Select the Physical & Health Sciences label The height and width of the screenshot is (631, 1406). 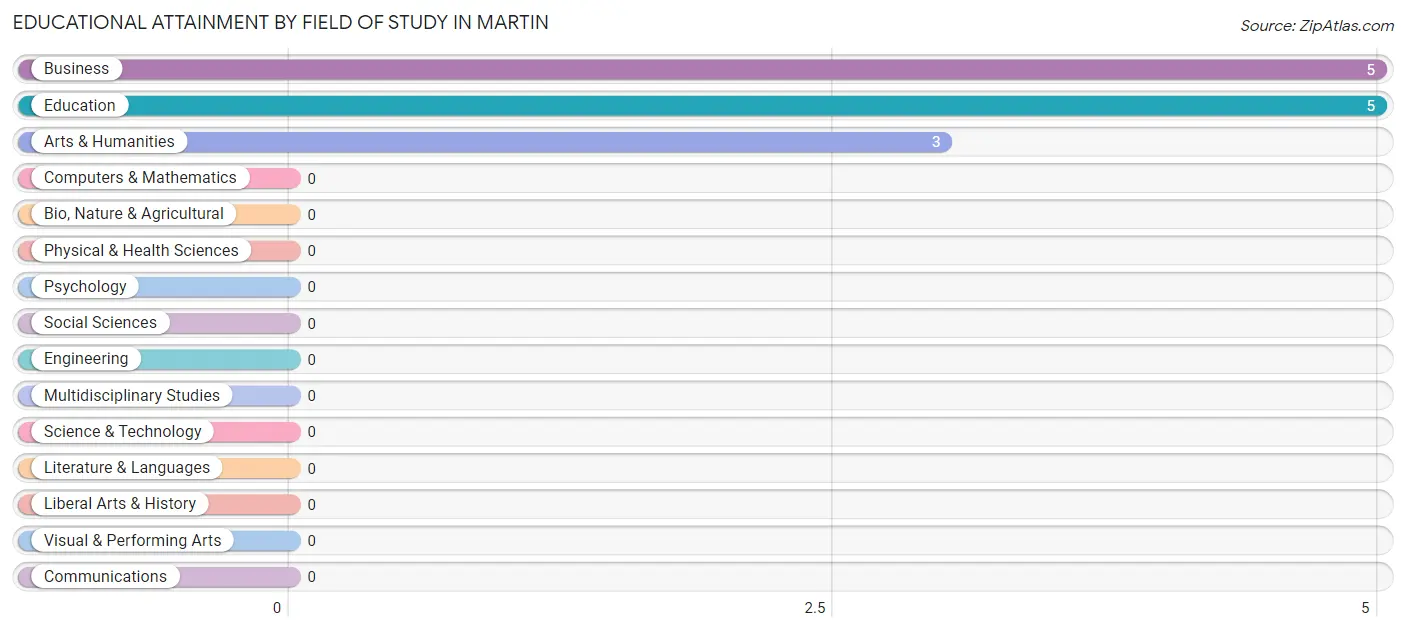point(141,250)
